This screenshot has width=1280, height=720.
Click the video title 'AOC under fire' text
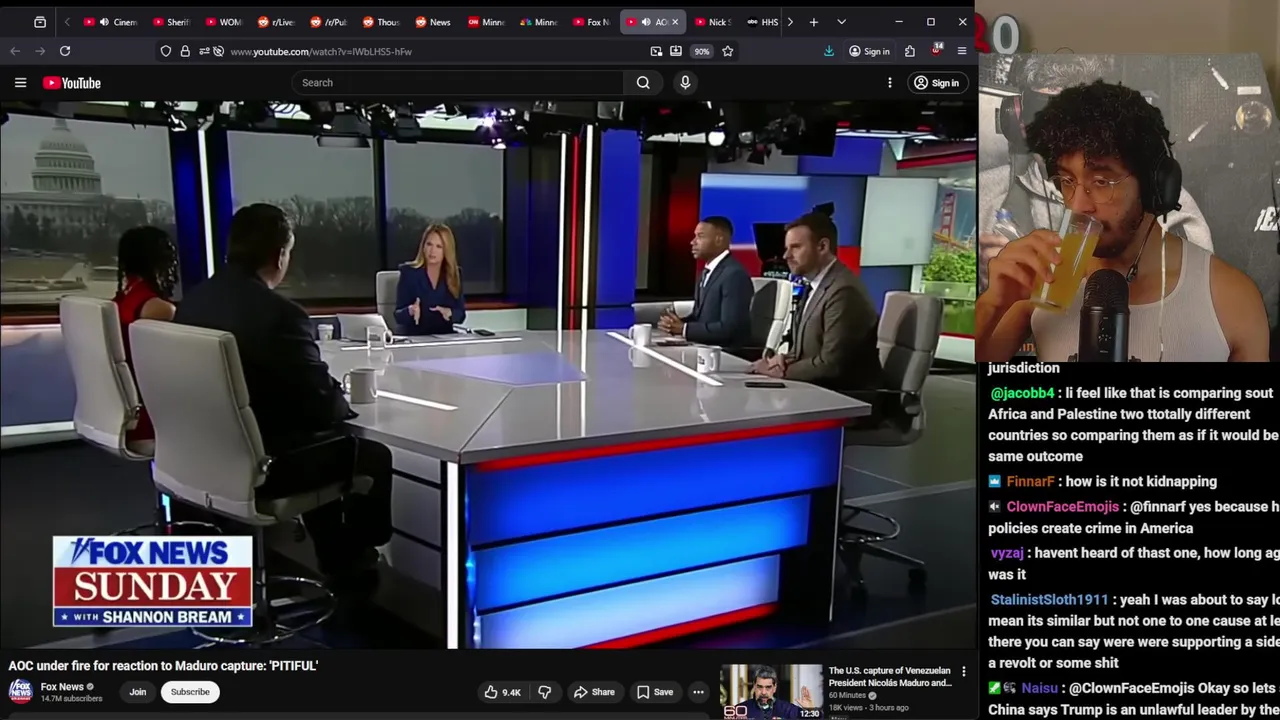[x=163, y=666]
